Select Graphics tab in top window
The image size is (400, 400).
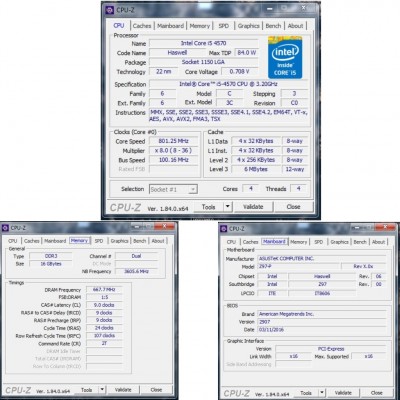pos(249,26)
